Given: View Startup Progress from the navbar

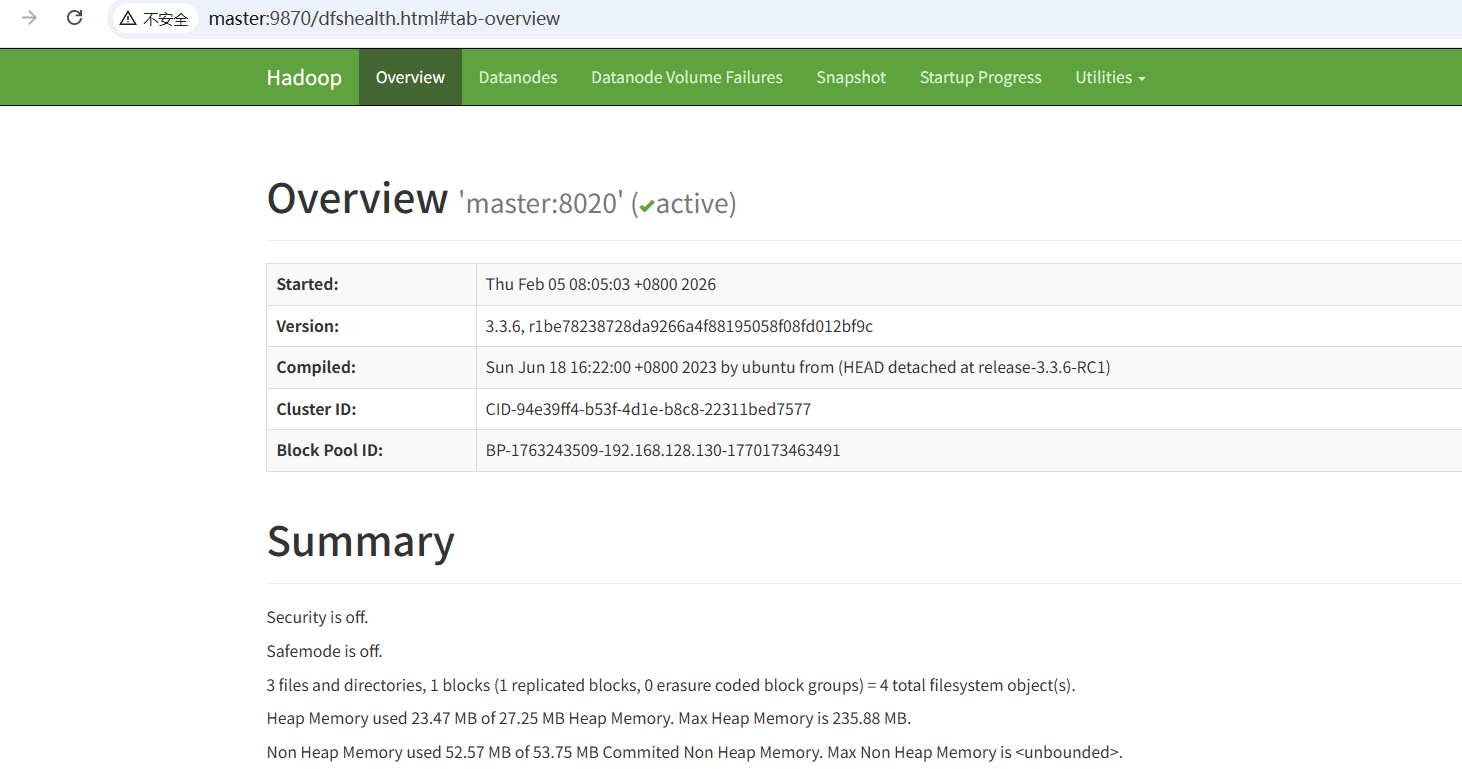Looking at the screenshot, I should (x=979, y=76).
